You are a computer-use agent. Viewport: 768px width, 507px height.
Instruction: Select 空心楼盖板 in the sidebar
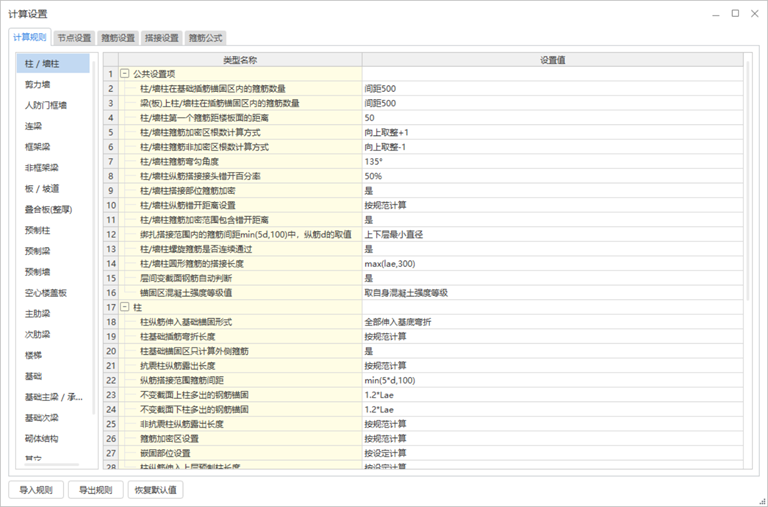click(x=45, y=293)
